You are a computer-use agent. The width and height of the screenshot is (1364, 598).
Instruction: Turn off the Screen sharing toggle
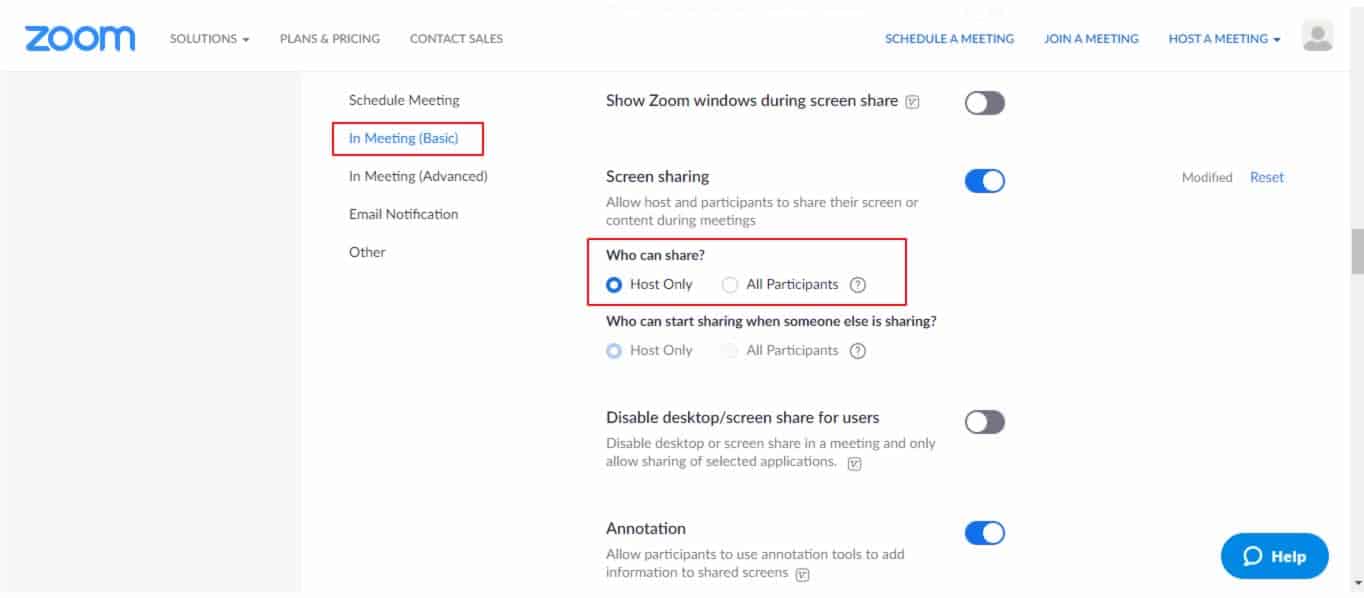985,181
